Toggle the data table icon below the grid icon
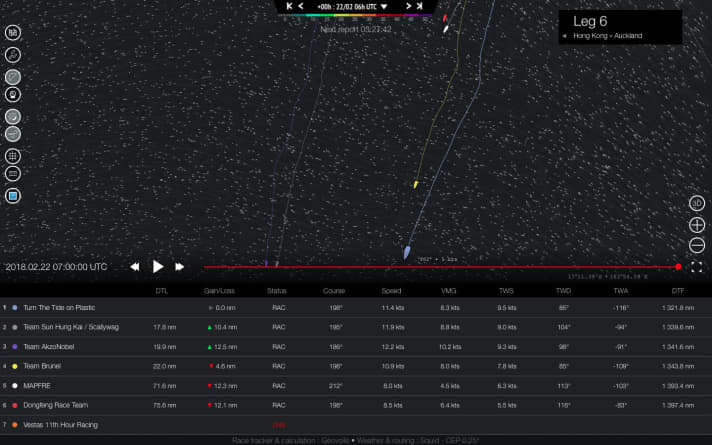This screenshot has width=712, height=445. click(x=13, y=173)
